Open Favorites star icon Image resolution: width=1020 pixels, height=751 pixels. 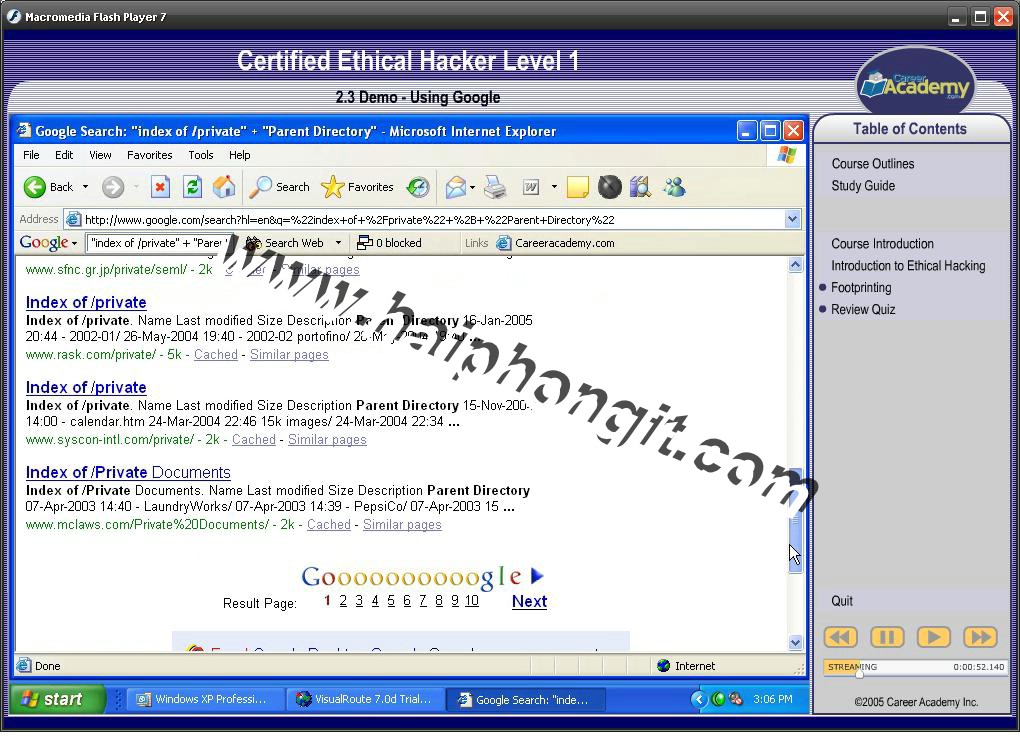[x=332, y=187]
